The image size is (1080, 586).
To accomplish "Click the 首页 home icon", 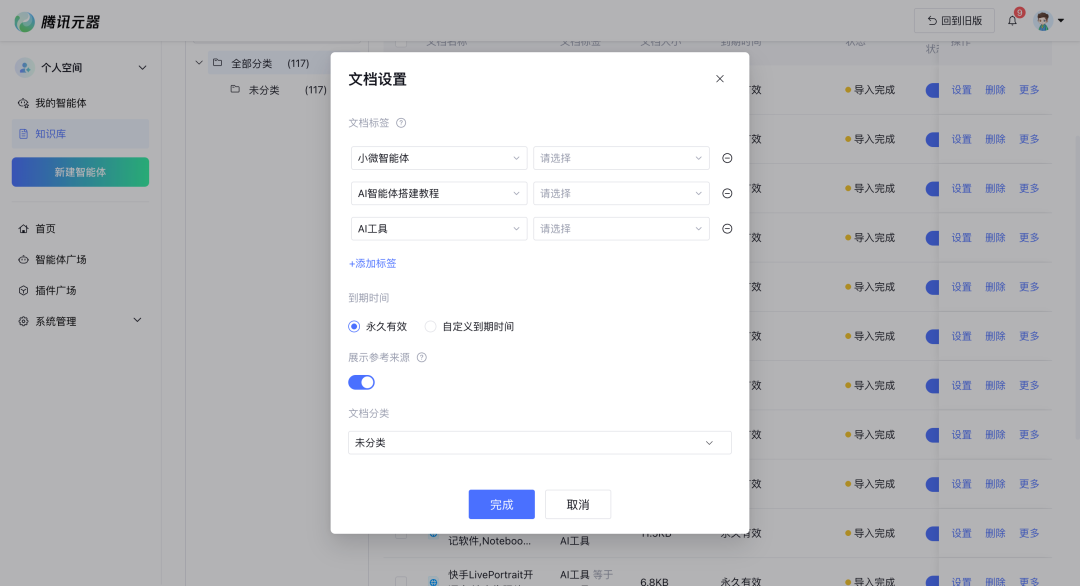I will click(23, 229).
